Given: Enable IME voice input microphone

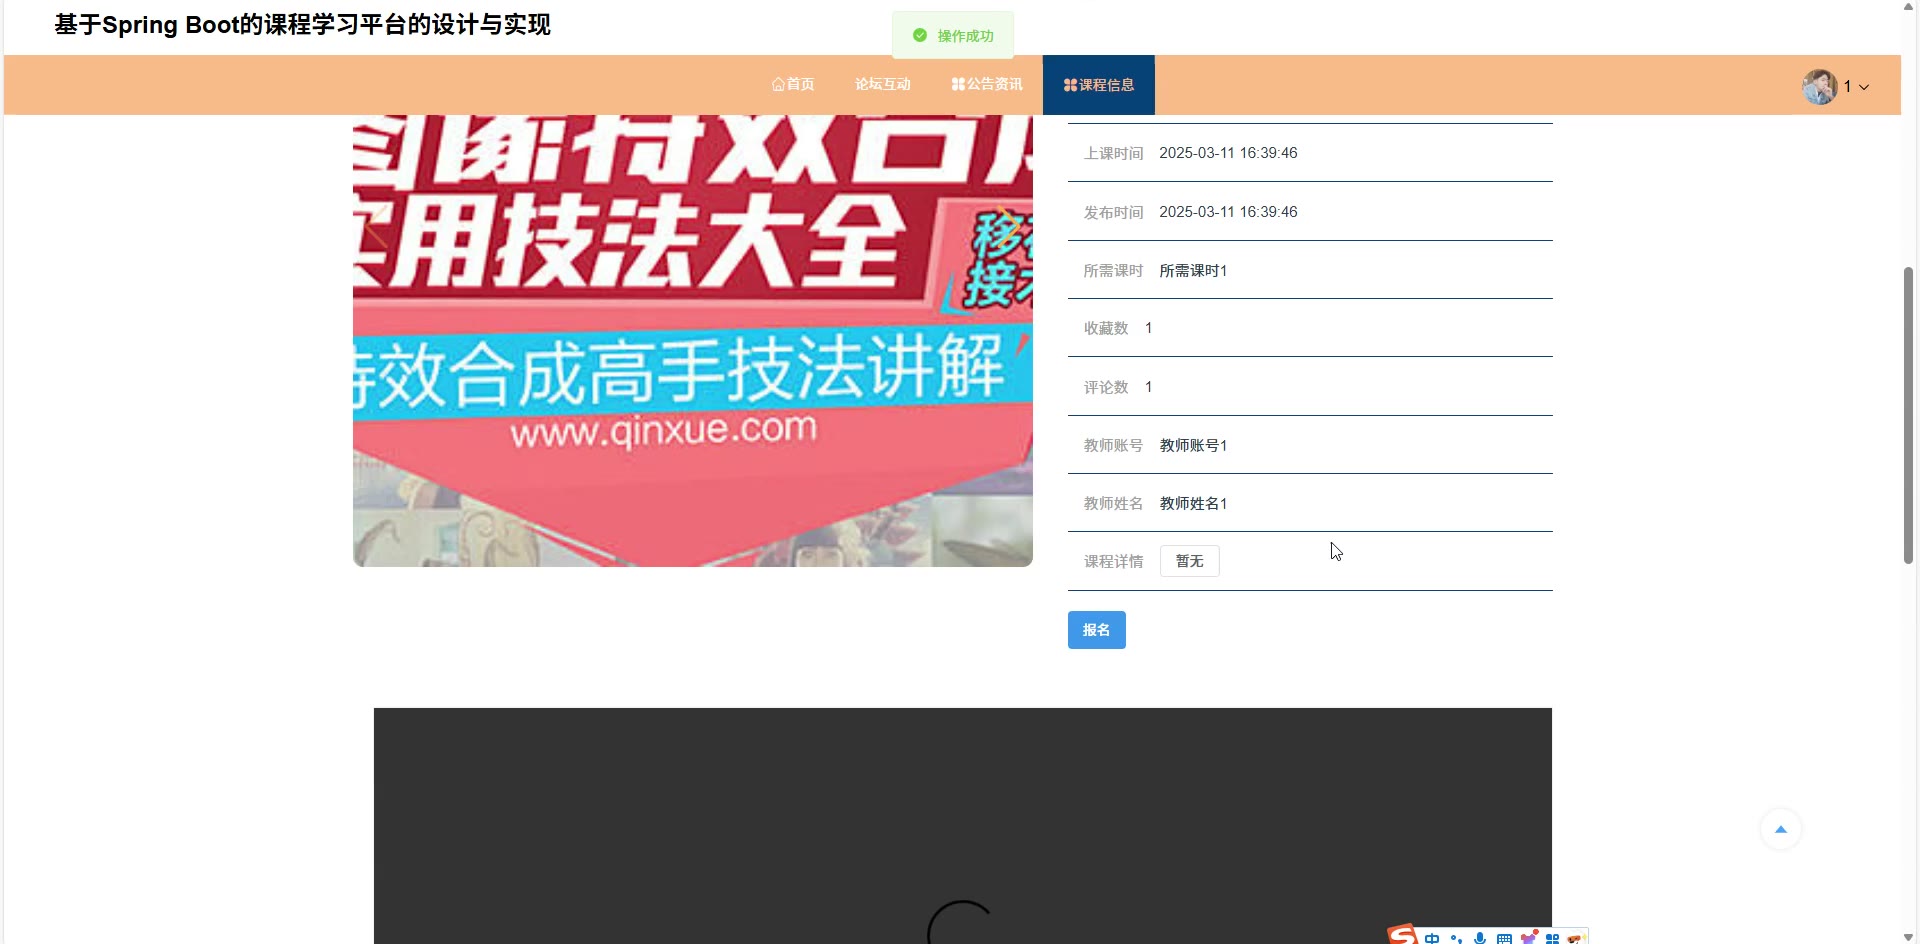Looking at the screenshot, I should pyautogui.click(x=1480, y=938).
